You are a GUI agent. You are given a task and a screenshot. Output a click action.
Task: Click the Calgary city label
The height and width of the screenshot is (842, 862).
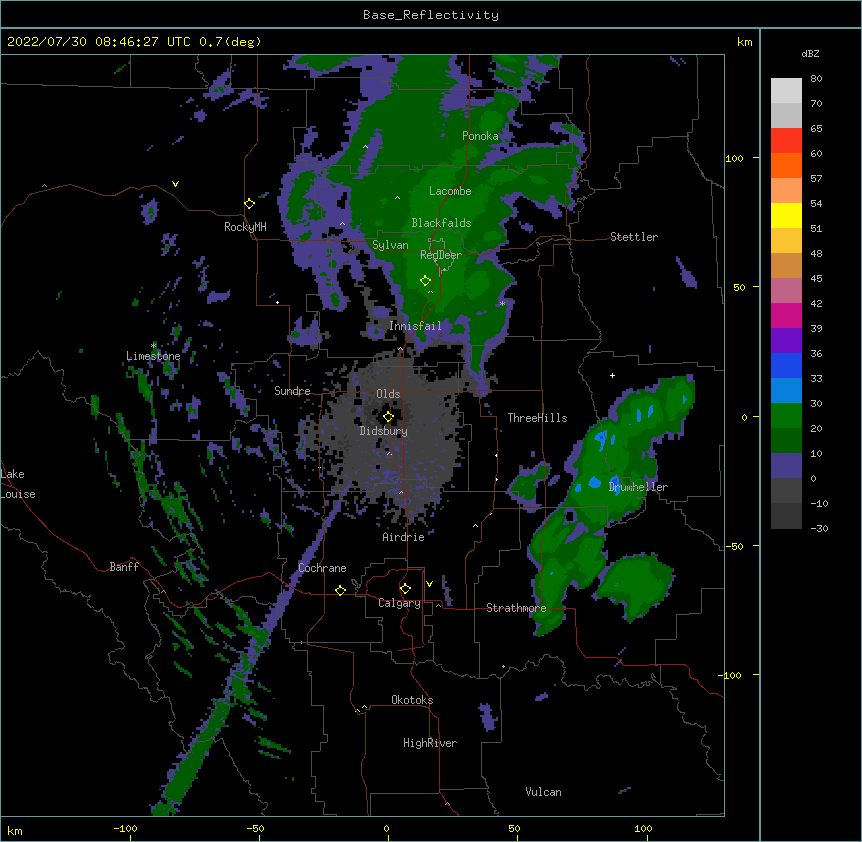[399, 603]
